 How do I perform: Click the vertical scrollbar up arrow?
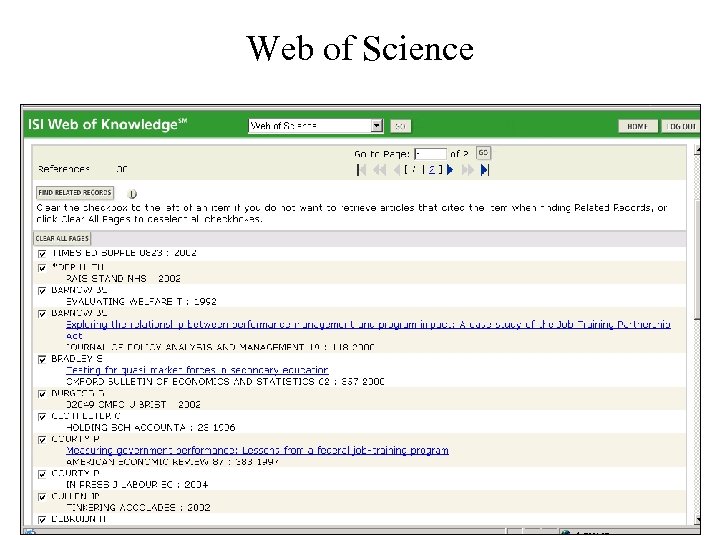click(x=698, y=150)
